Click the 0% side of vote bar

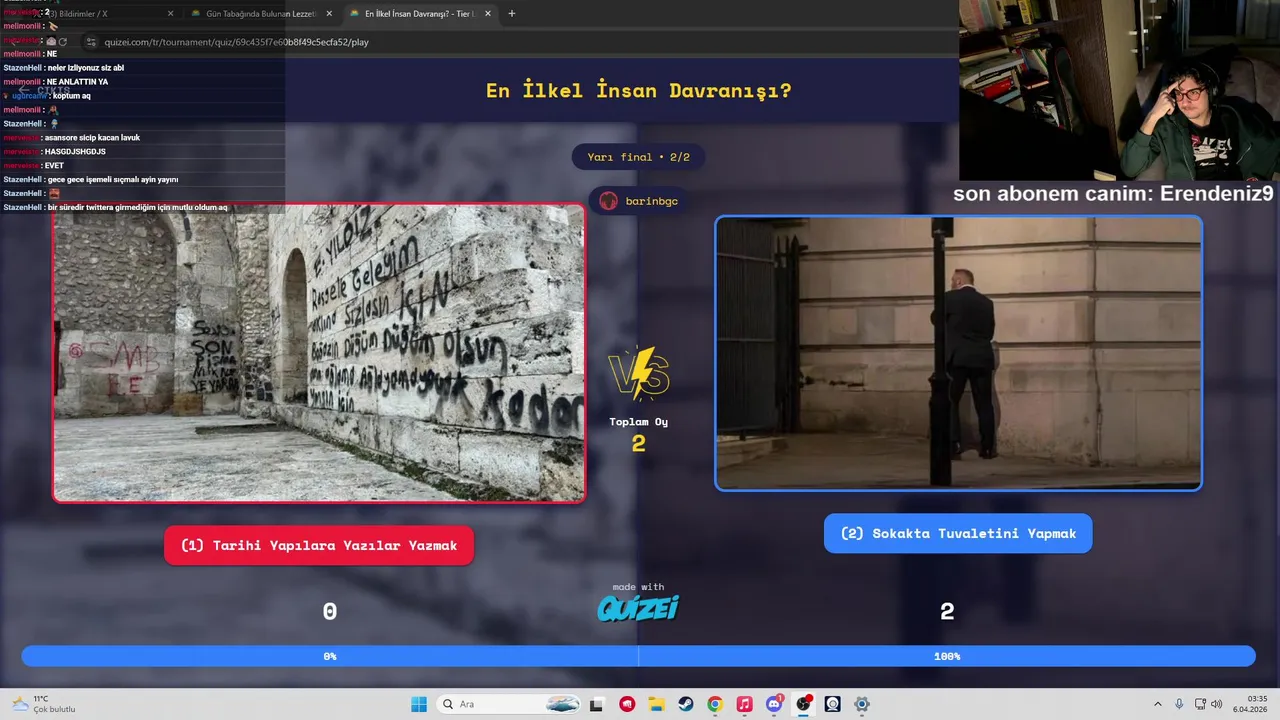pos(330,656)
